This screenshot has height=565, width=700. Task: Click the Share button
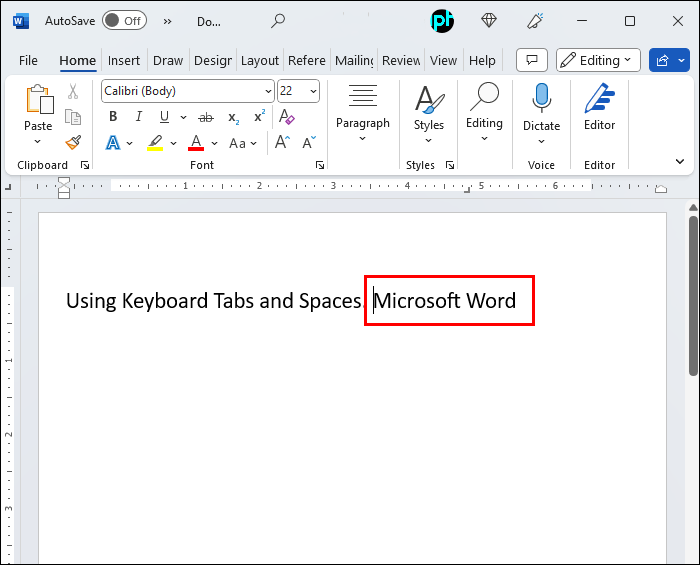pos(662,60)
